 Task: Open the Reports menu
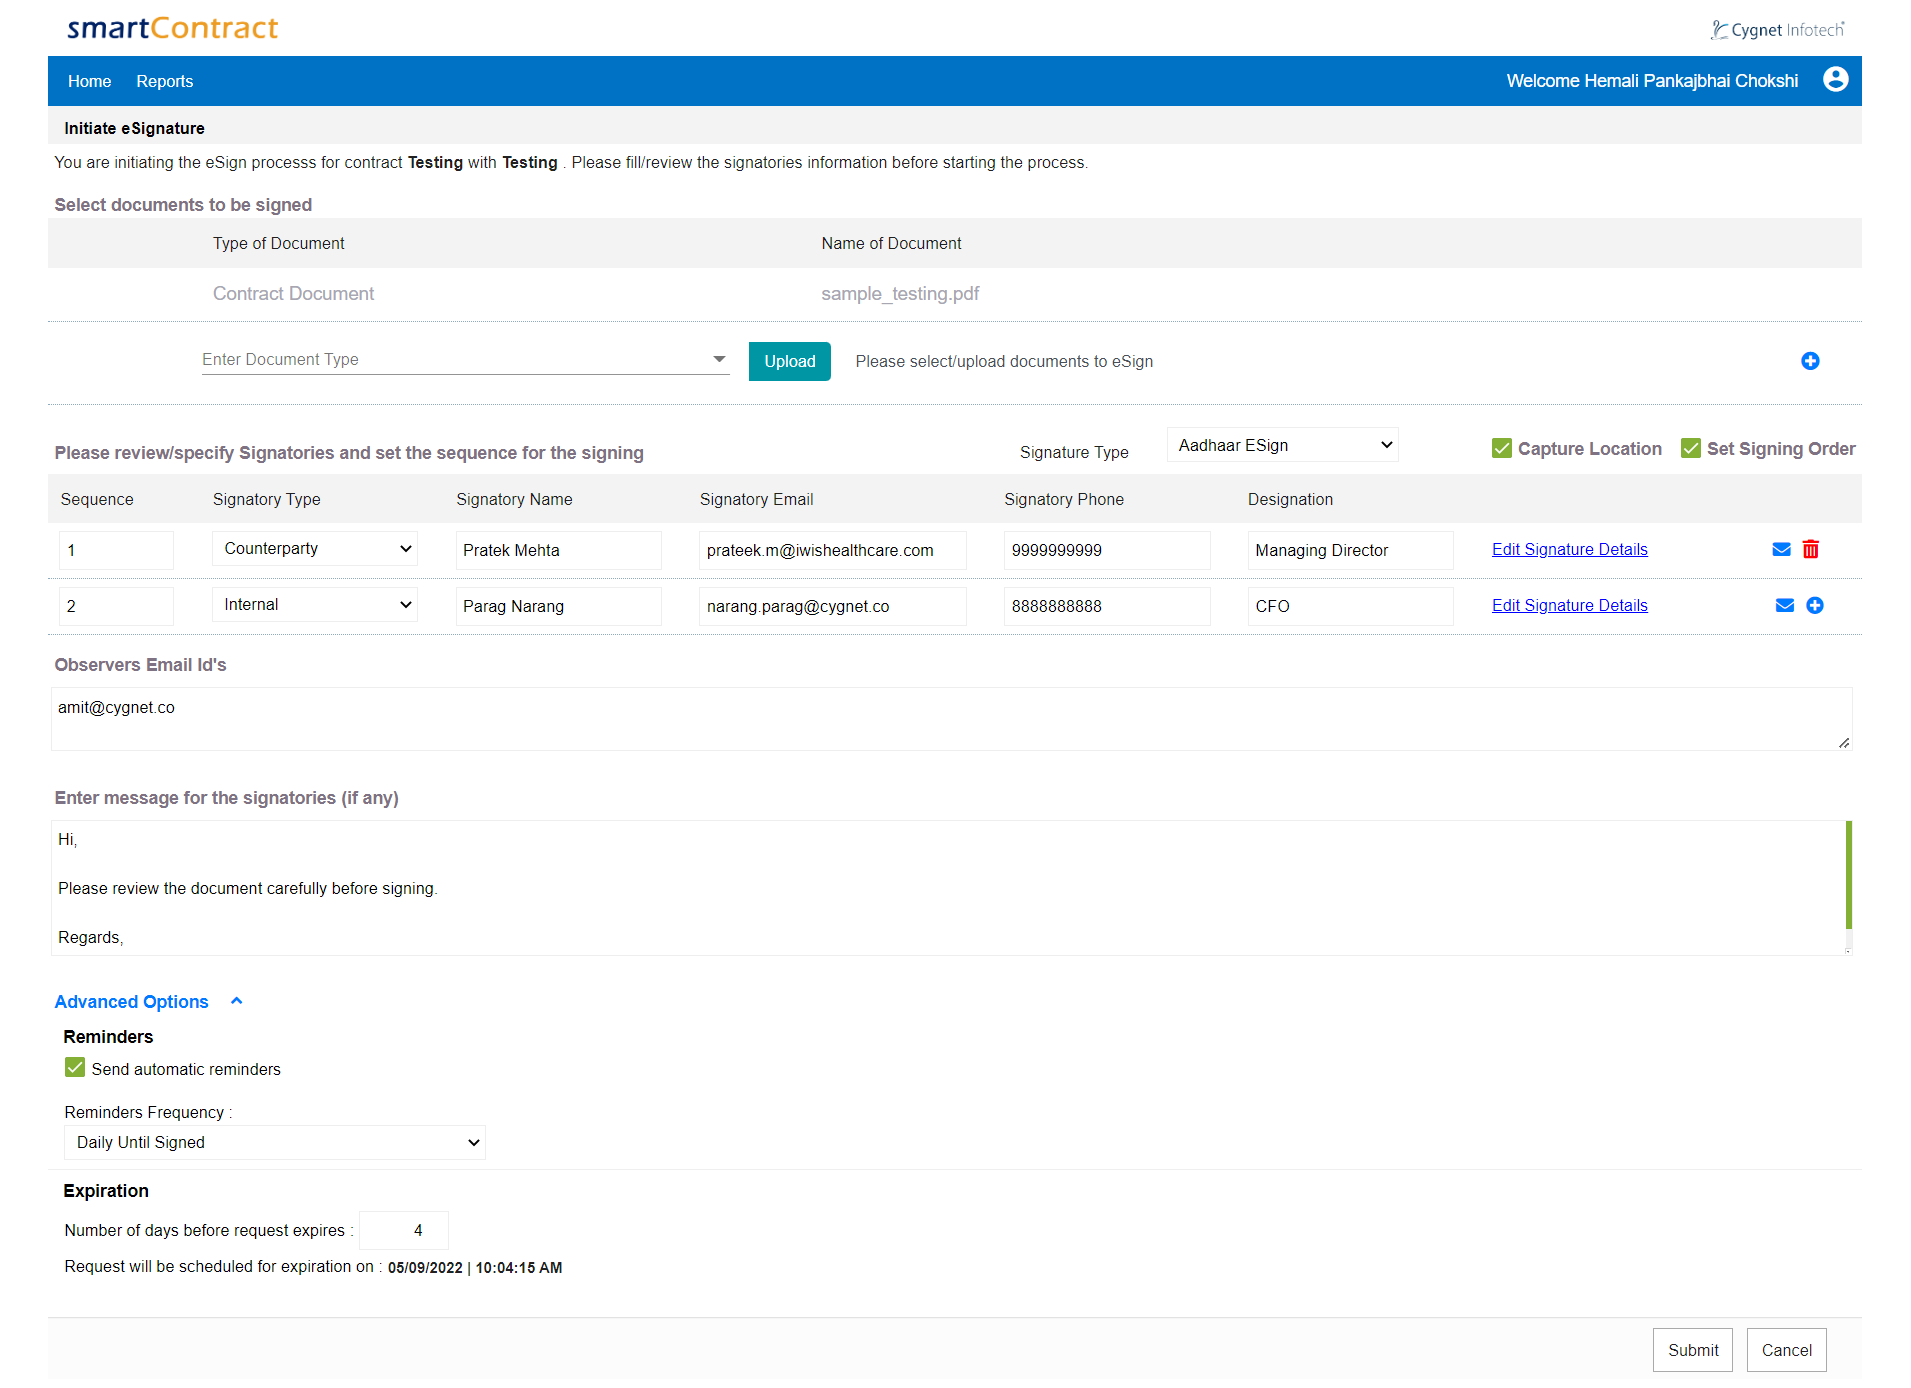pyautogui.click(x=165, y=81)
